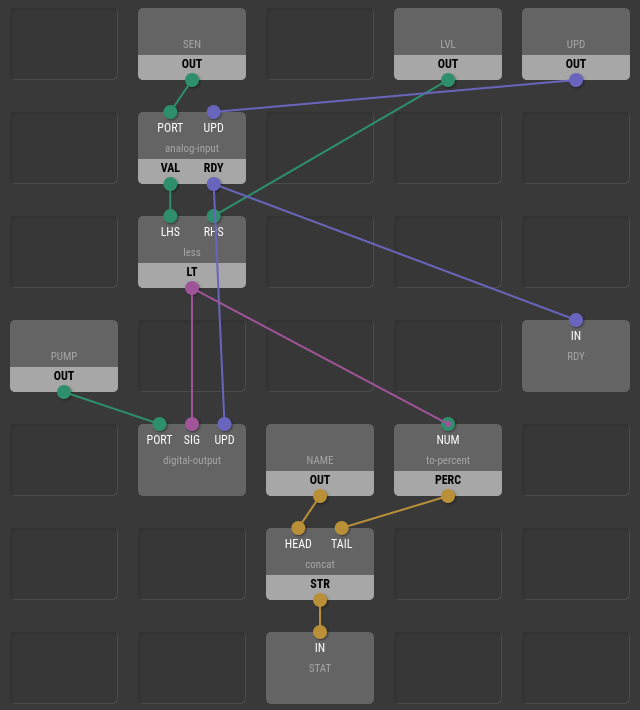Image resolution: width=640 pixels, height=710 pixels.
Task: Select the concat node's HEAD pin
Action: (x=298, y=528)
